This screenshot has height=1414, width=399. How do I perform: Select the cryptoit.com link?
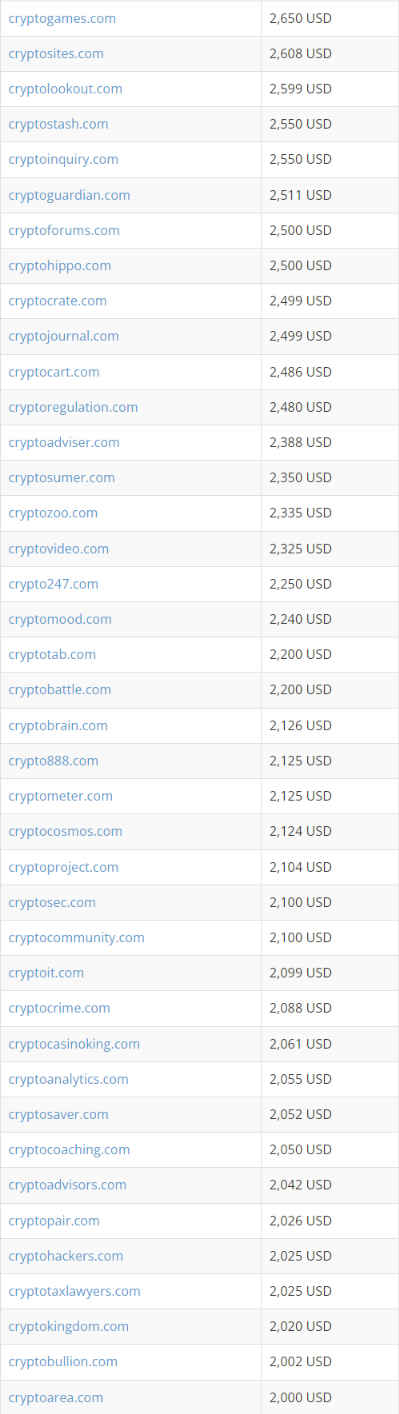tap(46, 972)
